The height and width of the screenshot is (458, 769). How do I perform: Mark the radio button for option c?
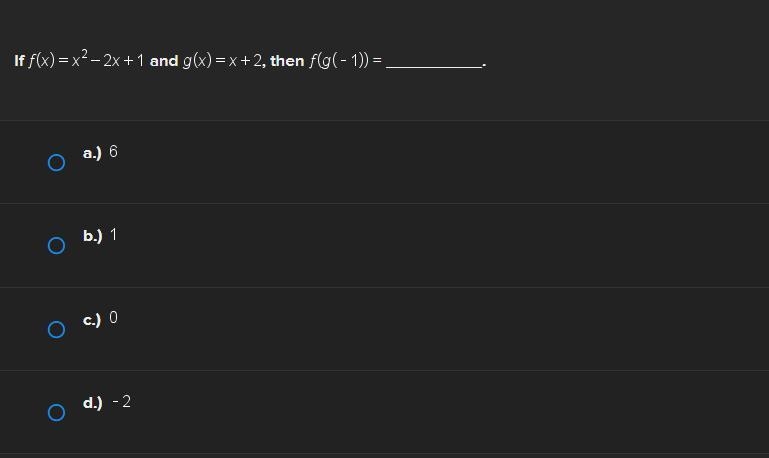coord(56,329)
